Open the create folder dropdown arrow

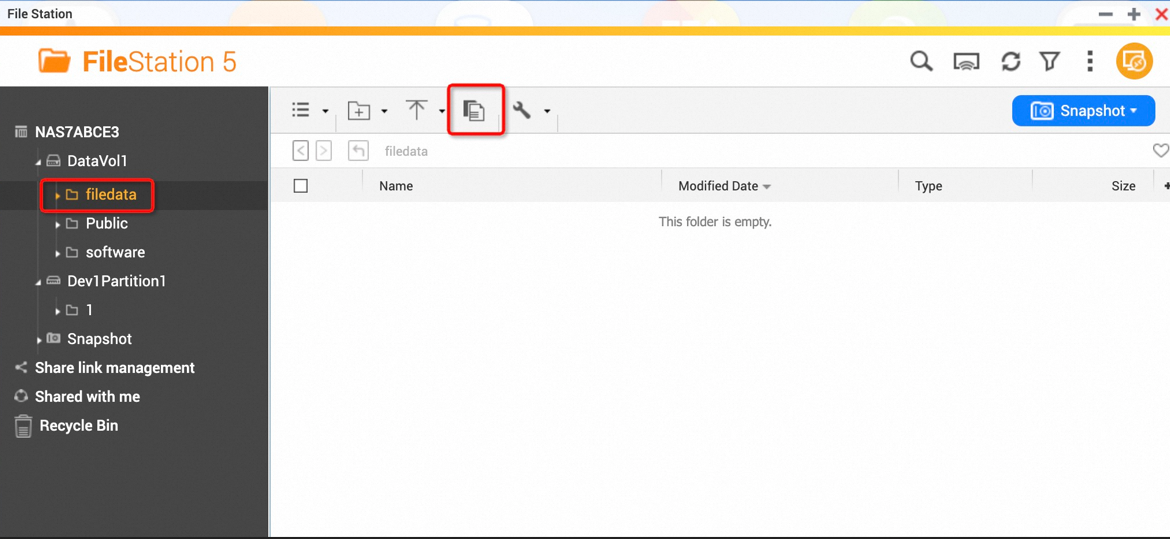click(384, 111)
